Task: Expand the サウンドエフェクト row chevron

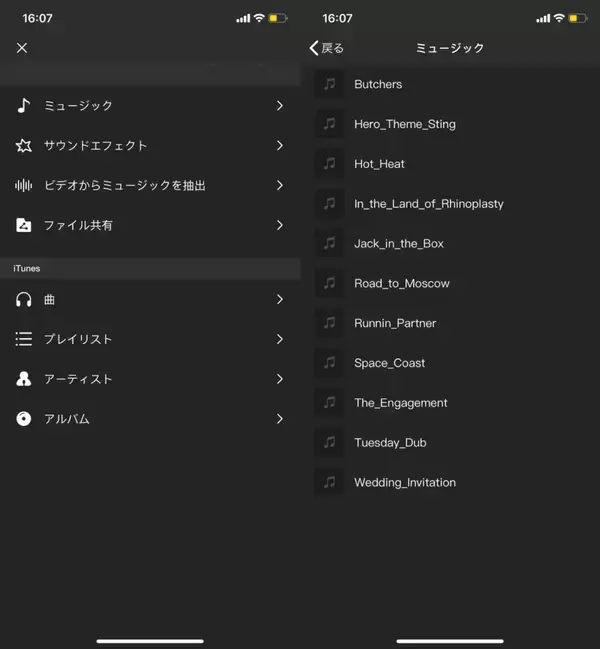Action: (x=280, y=145)
